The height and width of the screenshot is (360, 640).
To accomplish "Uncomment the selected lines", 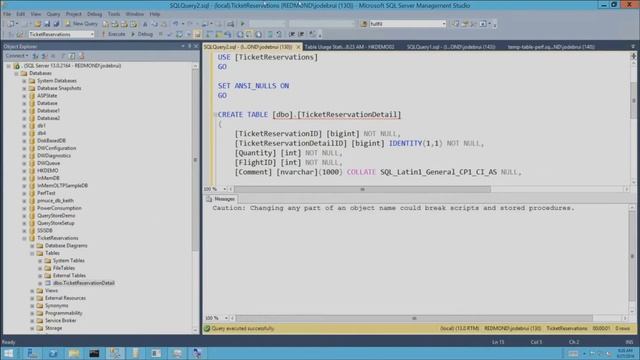I will (279, 34).
